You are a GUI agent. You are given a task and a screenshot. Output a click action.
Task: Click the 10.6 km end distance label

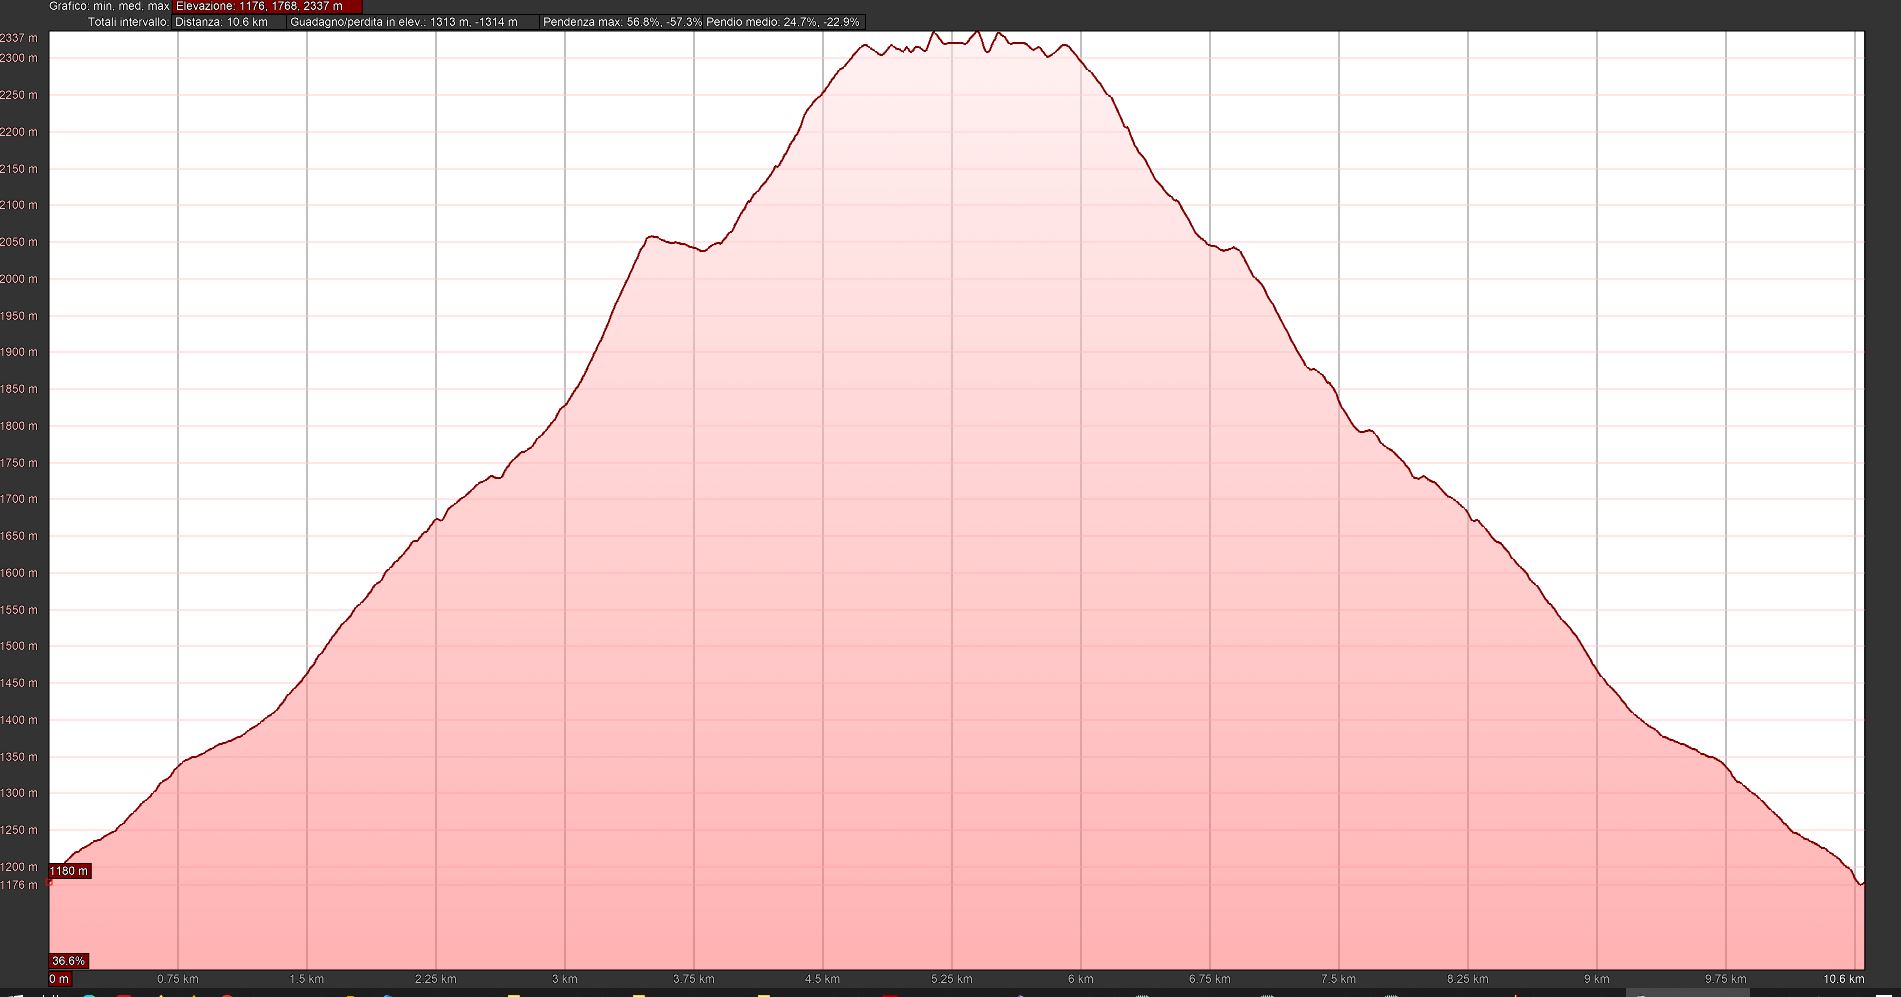pos(1843,979)
